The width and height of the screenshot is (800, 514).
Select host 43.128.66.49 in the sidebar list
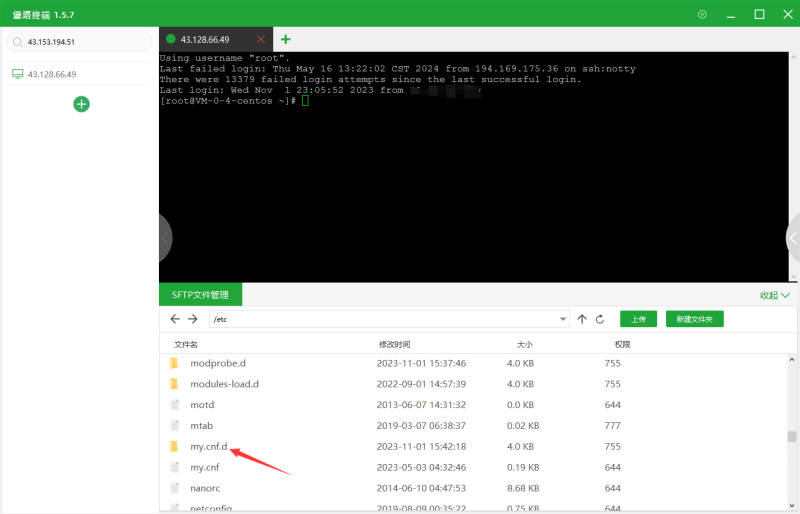click(x=79, y=74)
